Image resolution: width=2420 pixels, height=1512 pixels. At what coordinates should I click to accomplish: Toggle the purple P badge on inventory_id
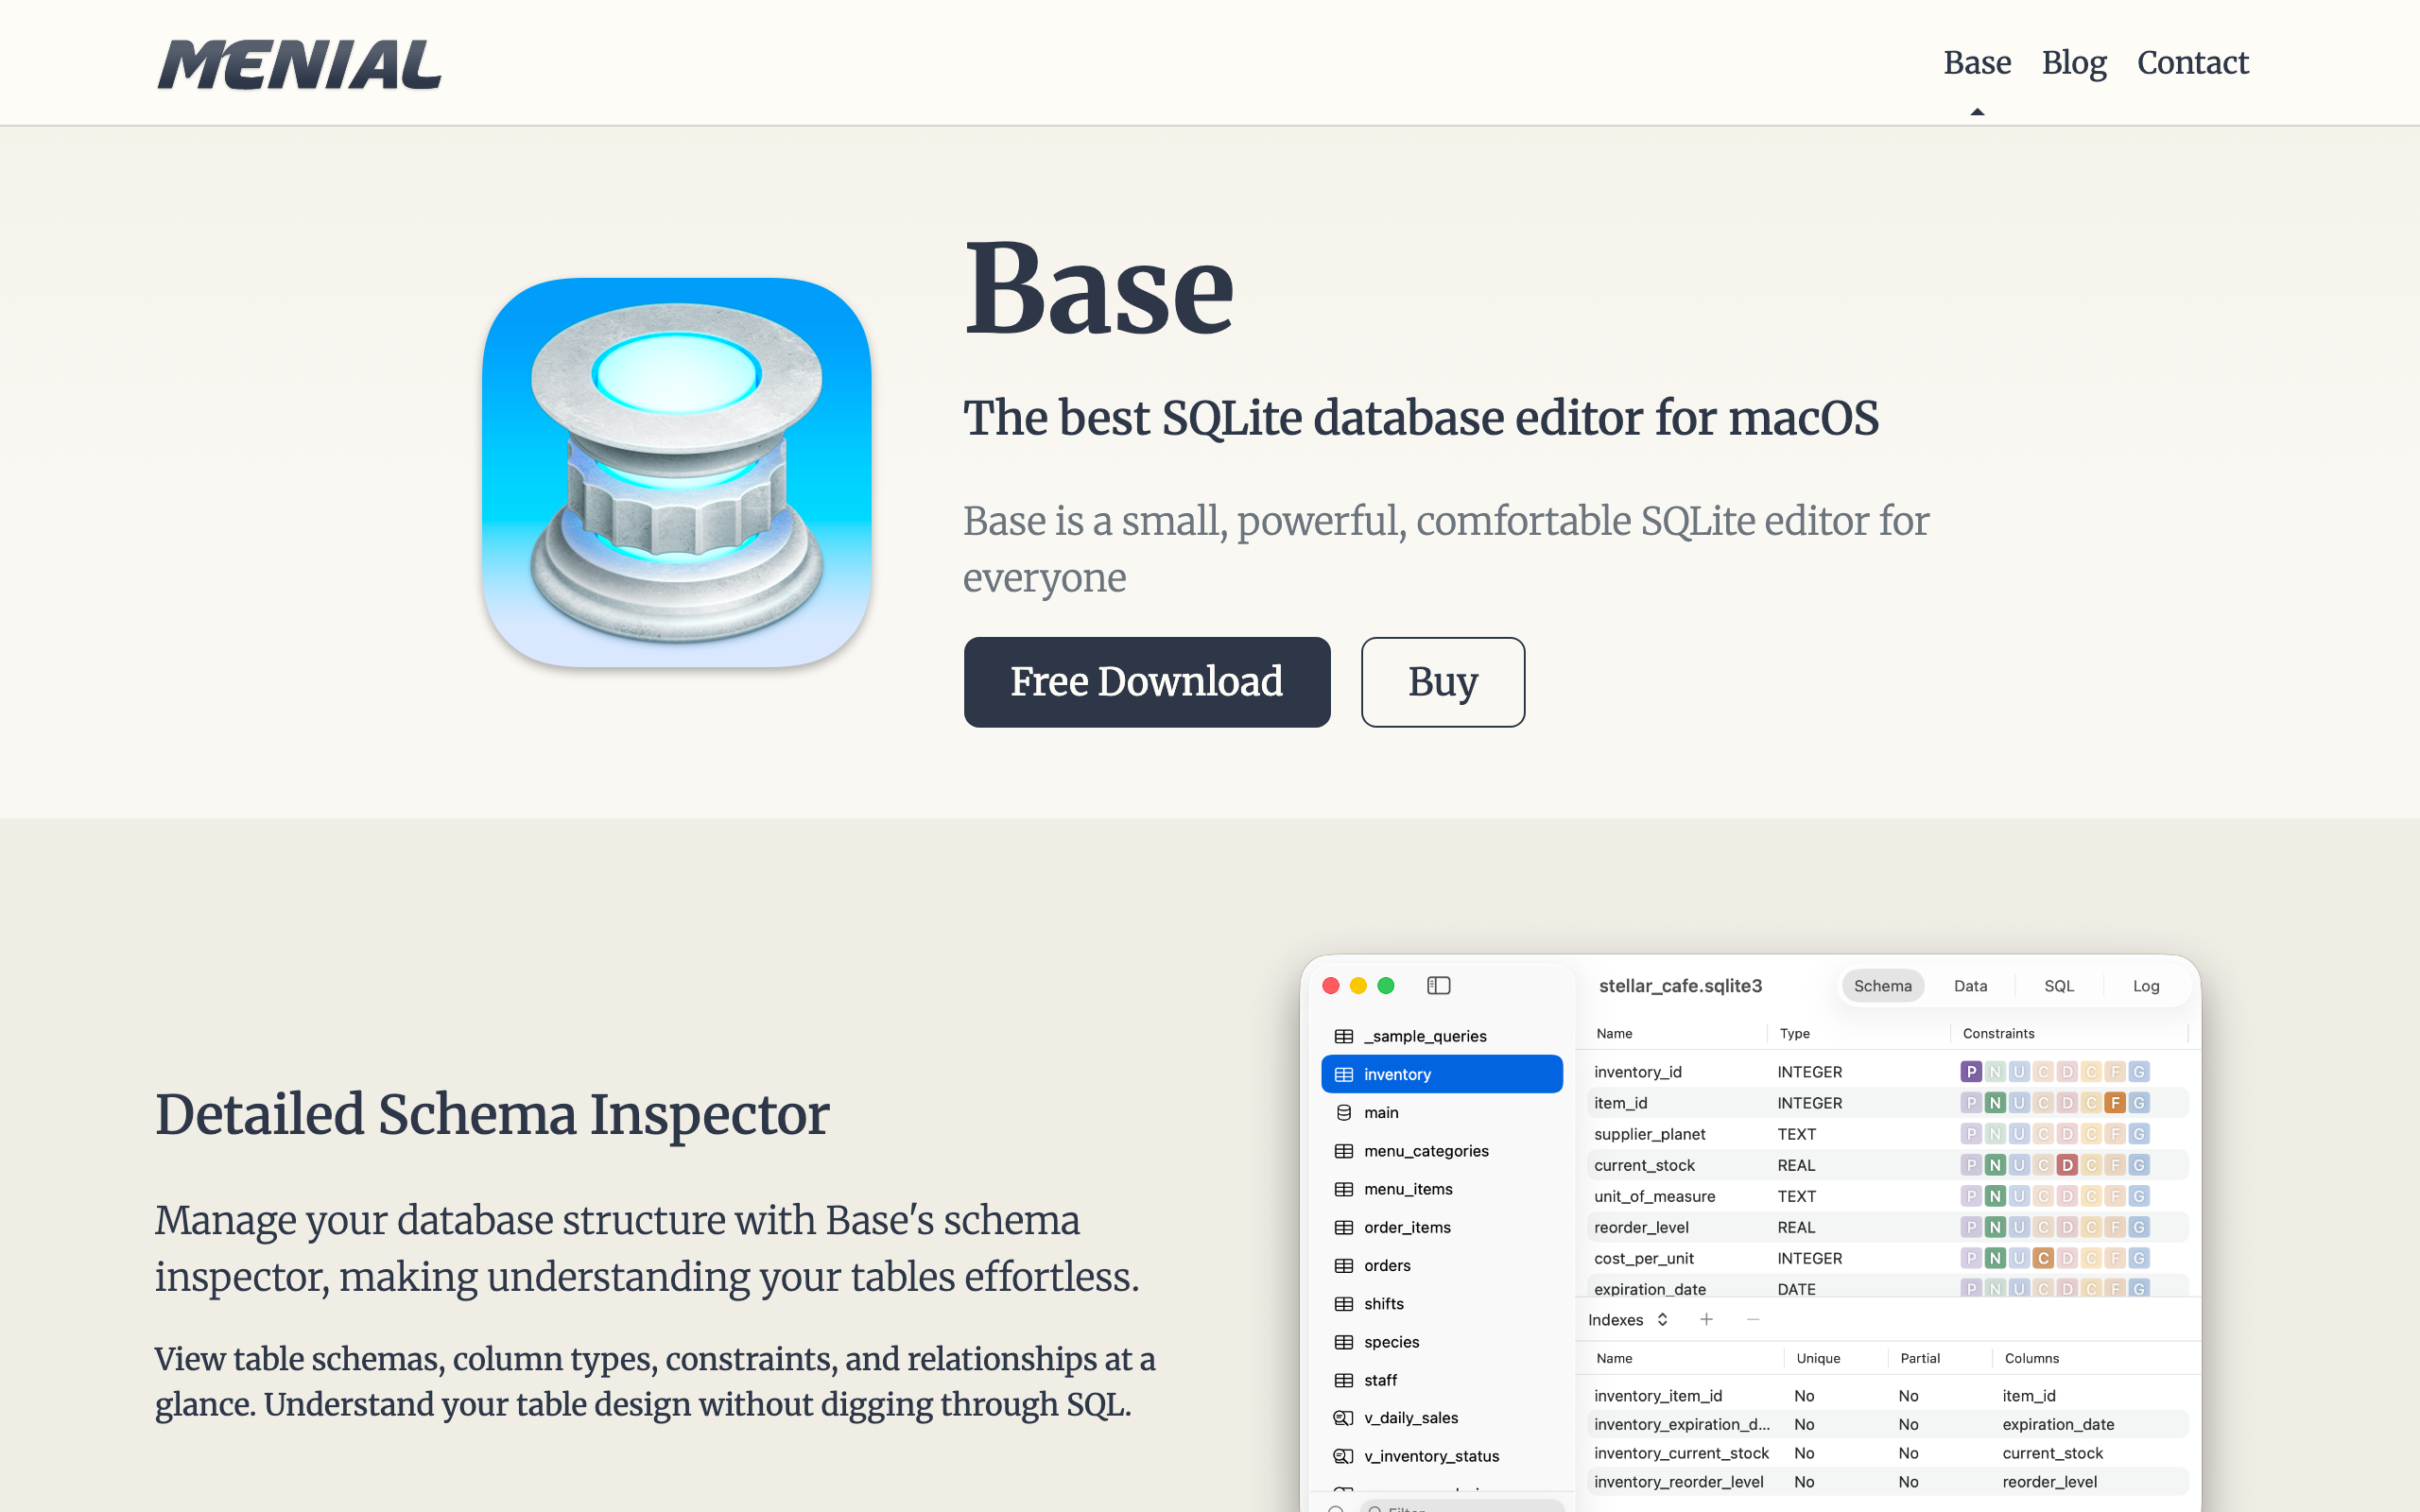coord(1970,1071)
